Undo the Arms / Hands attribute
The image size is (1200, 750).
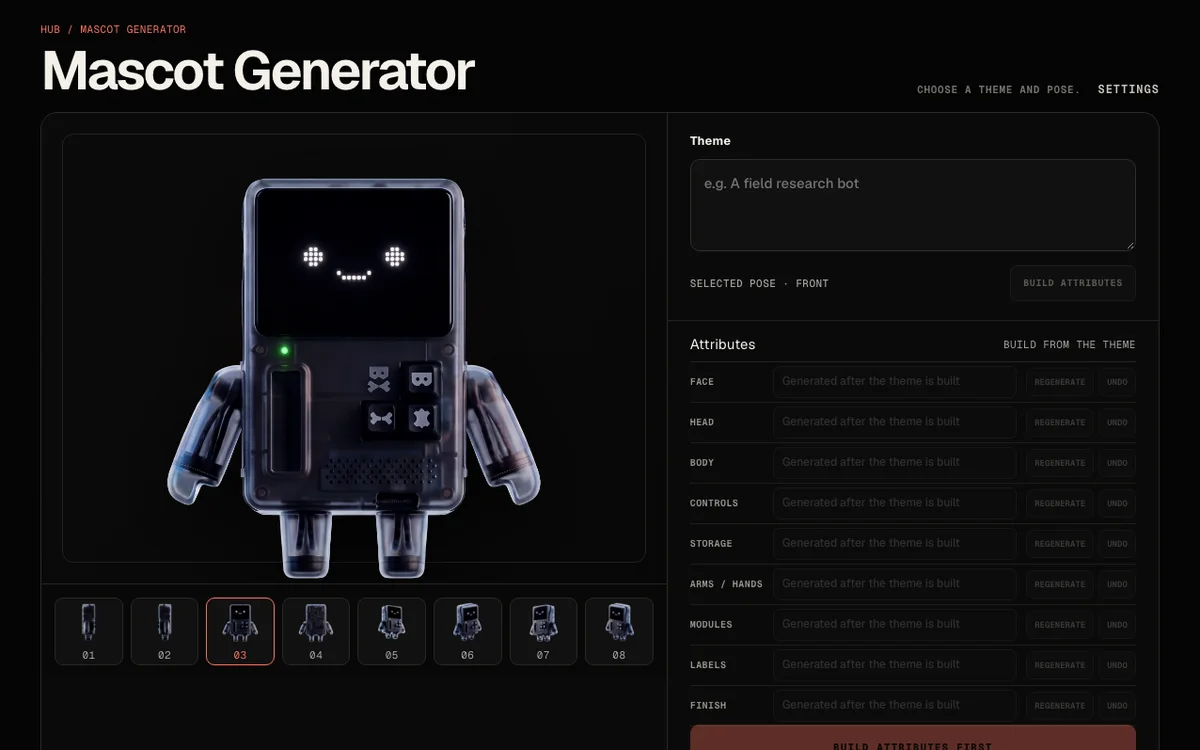pos(1117,584)
